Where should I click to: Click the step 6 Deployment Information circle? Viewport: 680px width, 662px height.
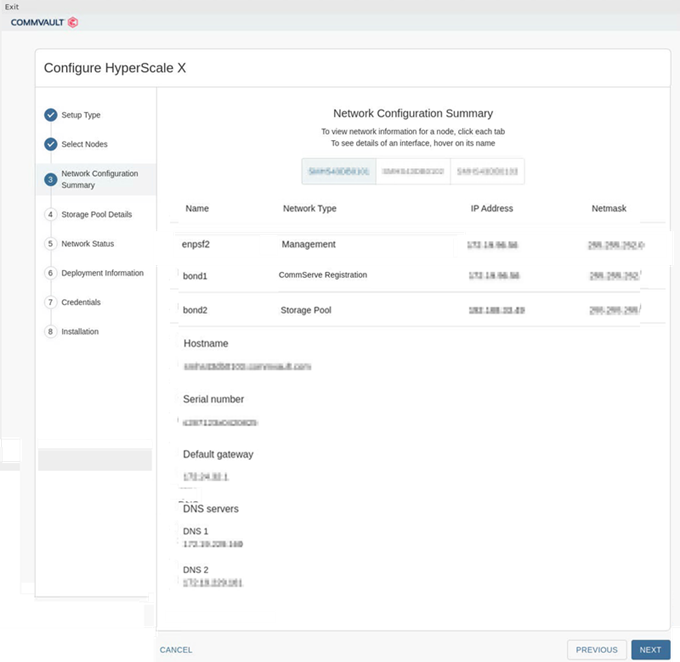pyautogui.click(x=50, y=273)
